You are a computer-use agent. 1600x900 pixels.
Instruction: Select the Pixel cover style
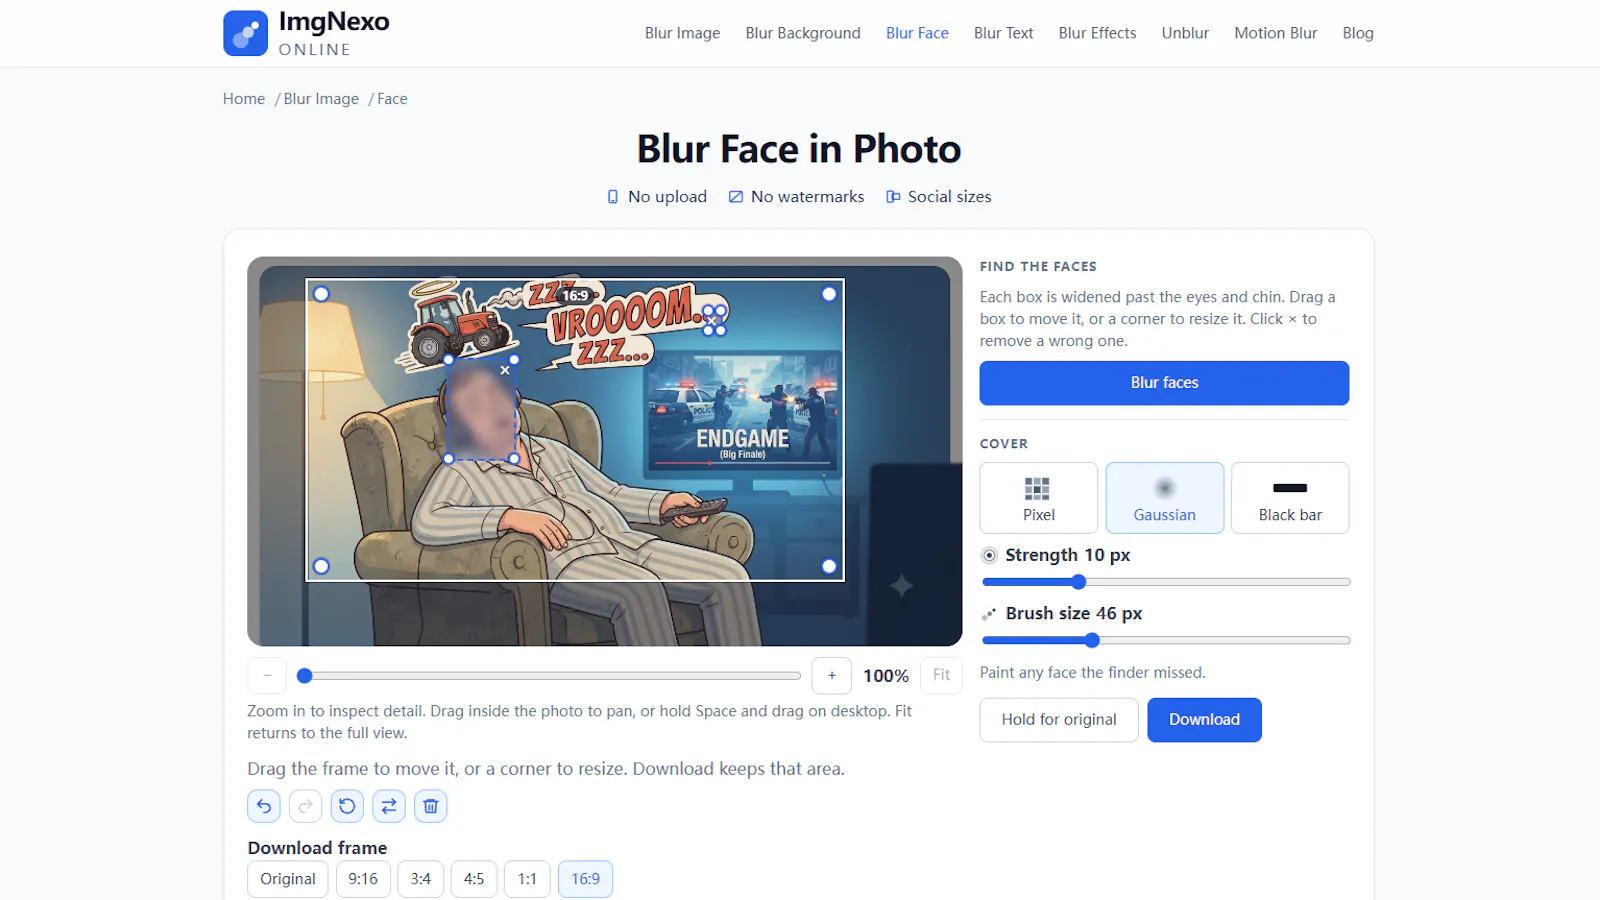pyautogui.click(x=1039, y=498)
